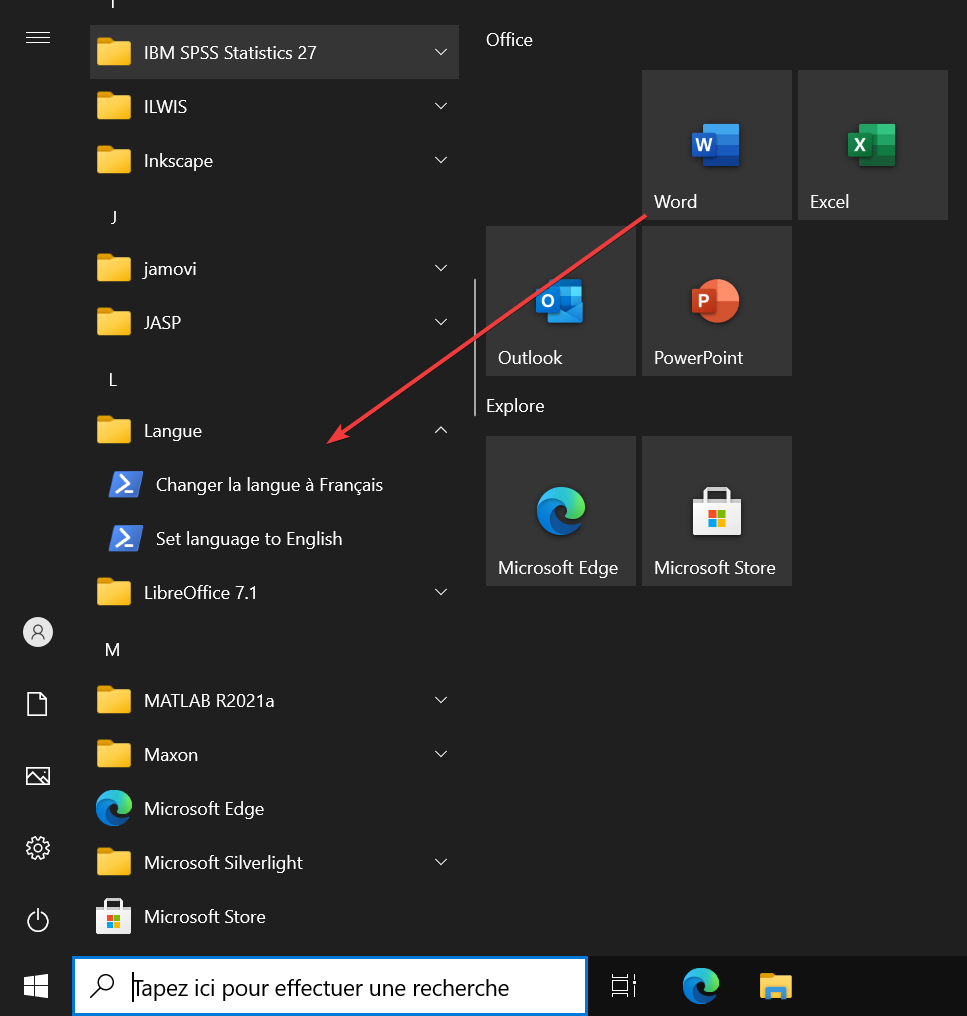
Task: Open the Microsoft Store tile
Action: [x=716, y=511]
